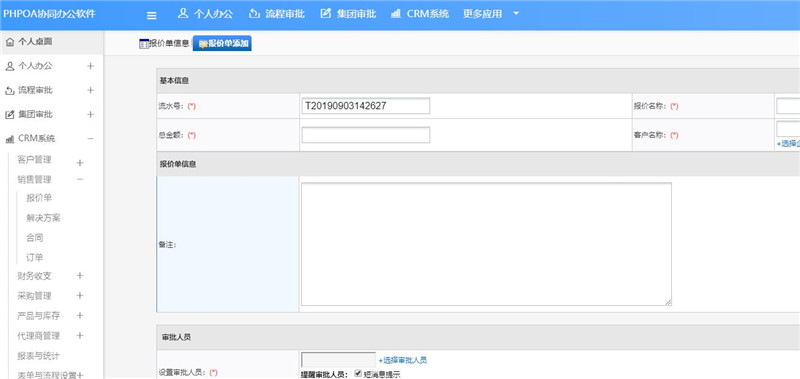Select the 报价单添加 tab
This screenshot has width=800, height=379.
coord(222,44)
